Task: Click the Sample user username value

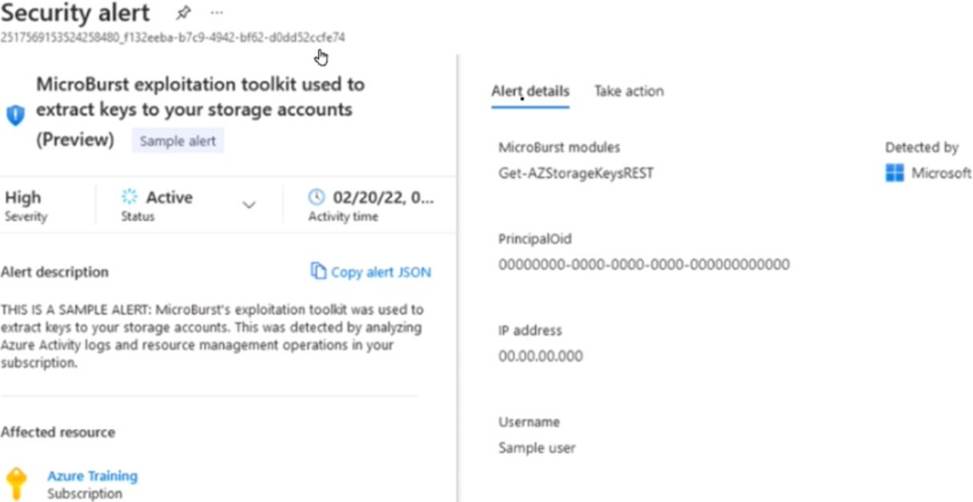Action: (x=537, y=448)
